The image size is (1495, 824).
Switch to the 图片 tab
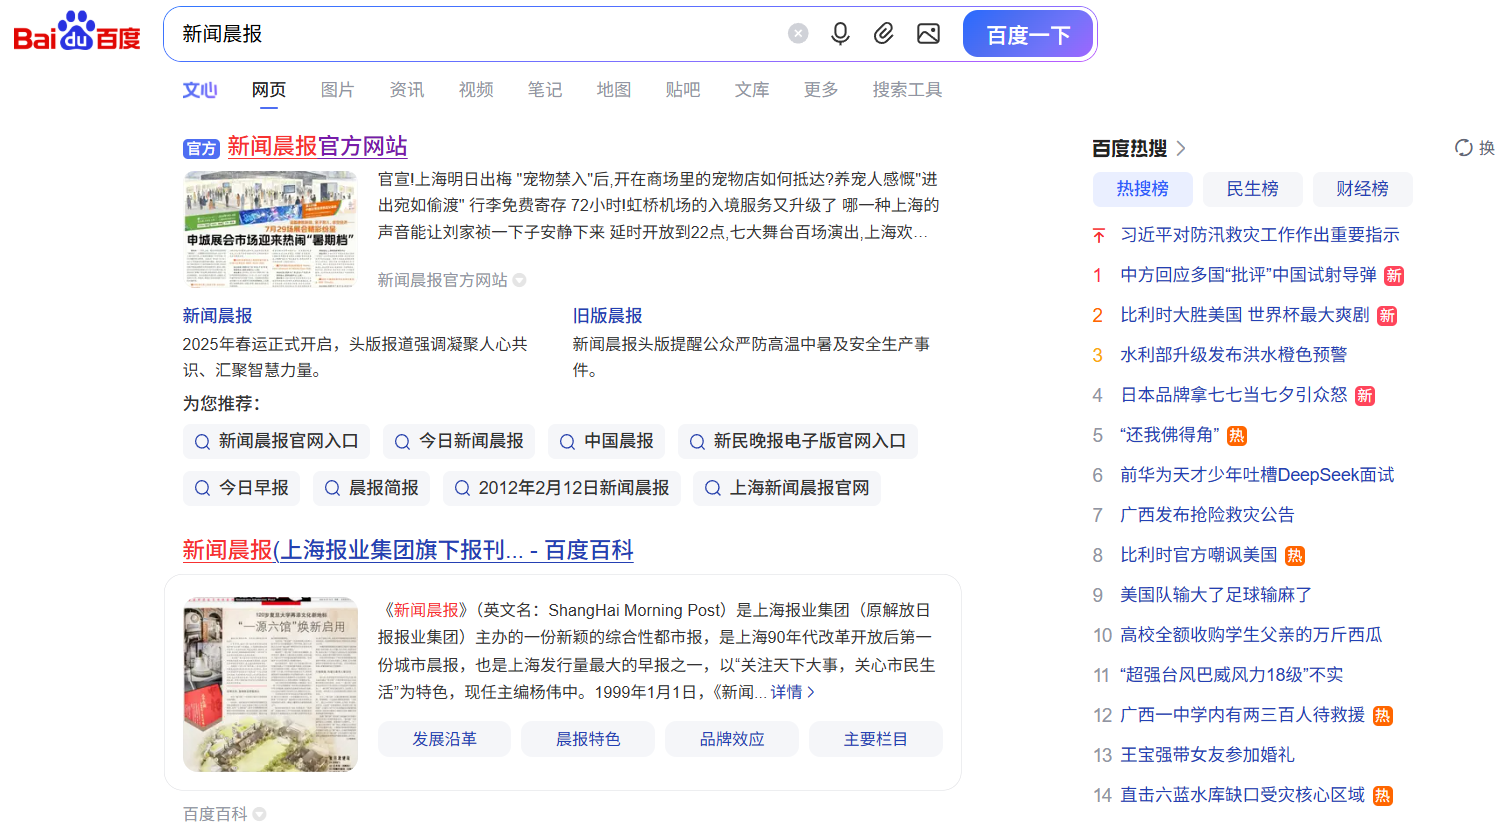point(338,90)
